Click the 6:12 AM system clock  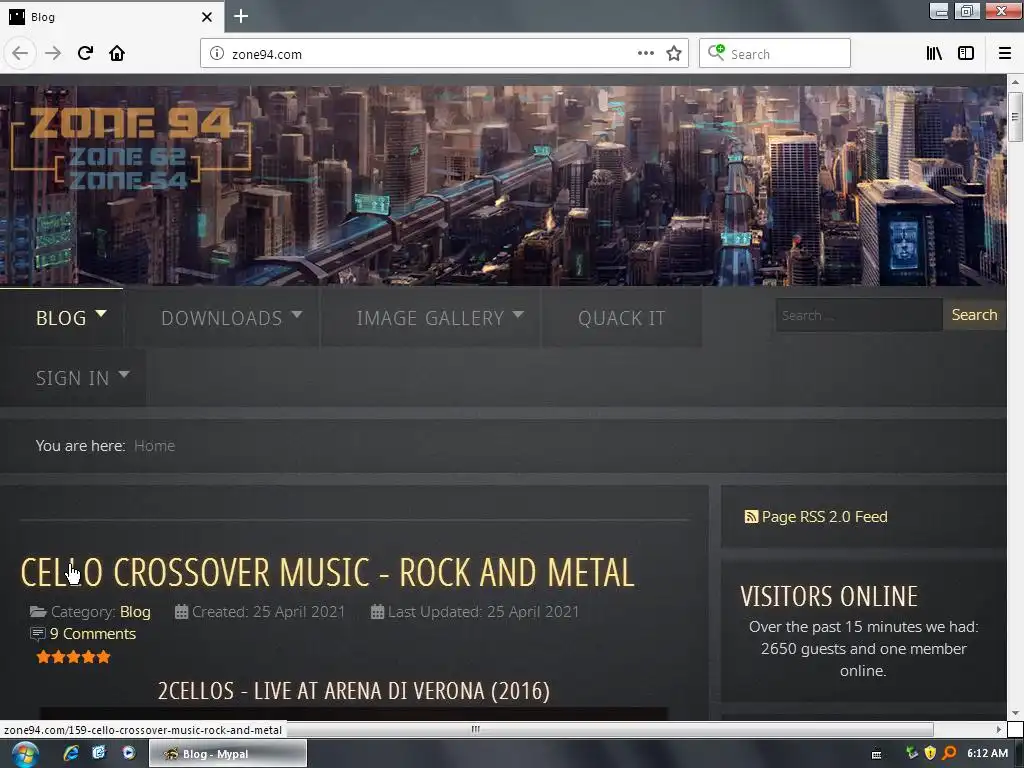point(987,753)
